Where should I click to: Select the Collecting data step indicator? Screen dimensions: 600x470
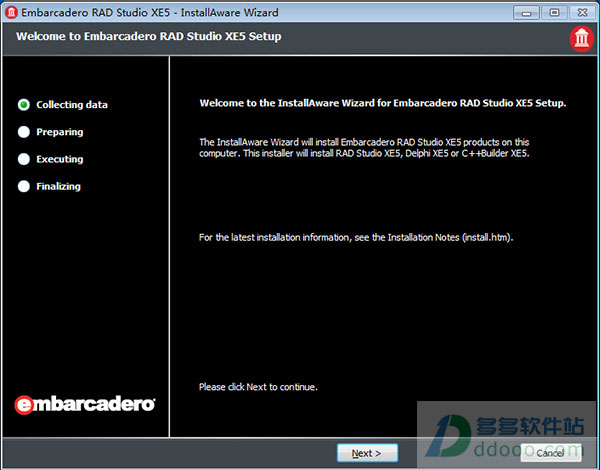click(24, 105)
